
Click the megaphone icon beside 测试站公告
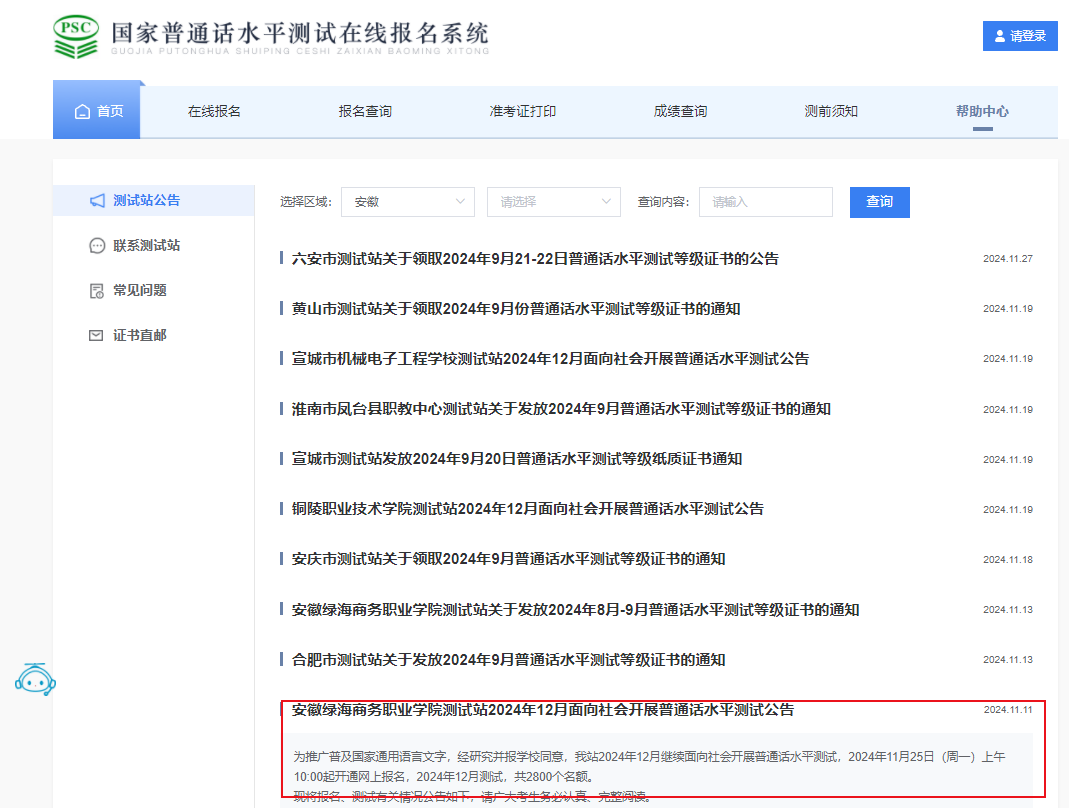point(97,201)
